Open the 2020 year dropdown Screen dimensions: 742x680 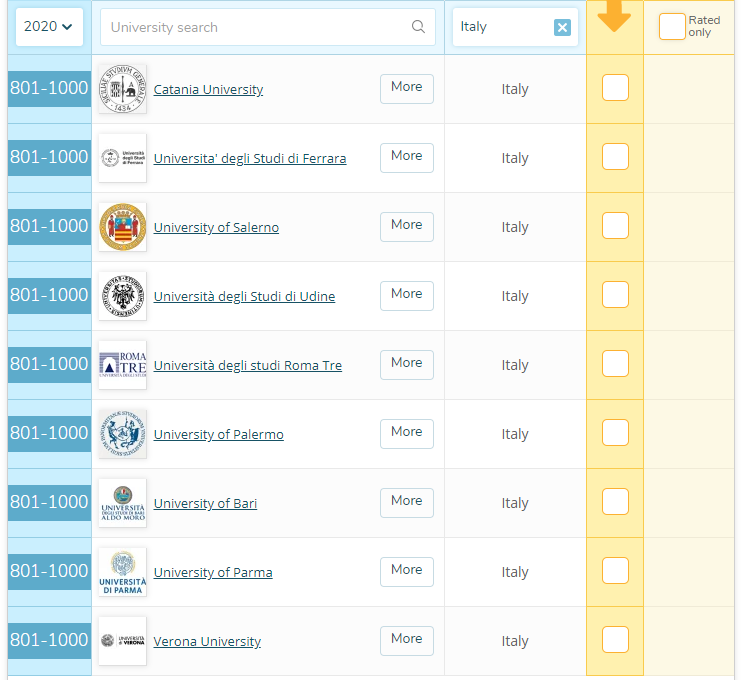pos(49,26)
